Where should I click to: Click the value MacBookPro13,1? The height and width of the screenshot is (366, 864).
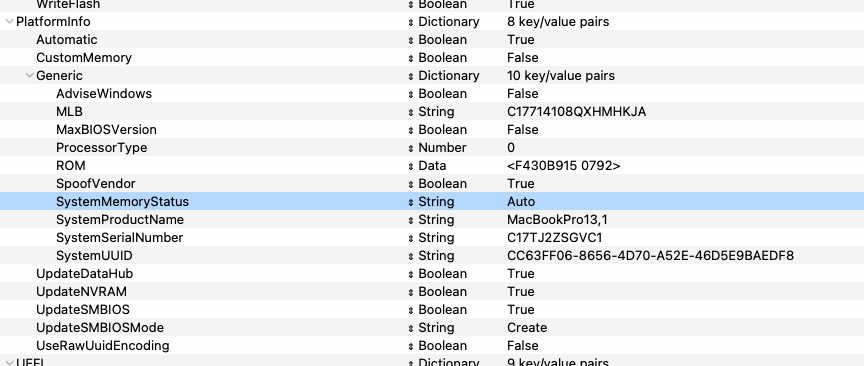558,219
